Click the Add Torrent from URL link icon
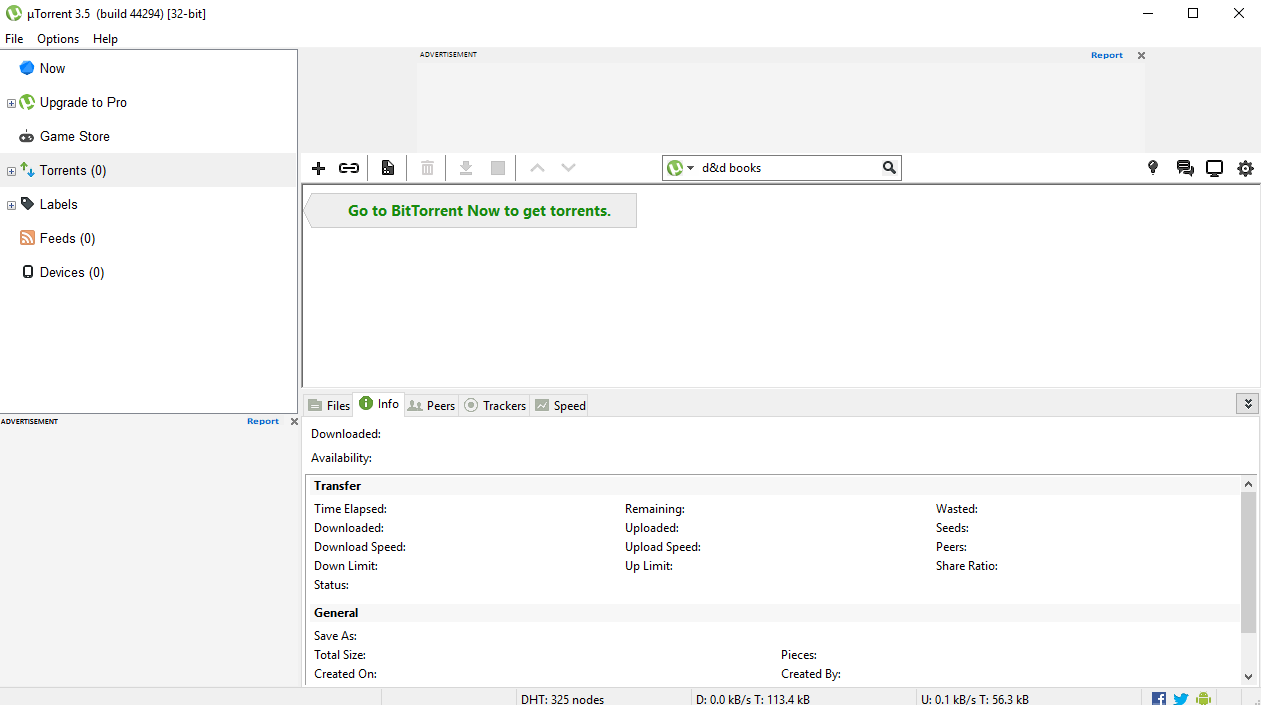This screenshot has width=1261, height=705. (349, 168)
